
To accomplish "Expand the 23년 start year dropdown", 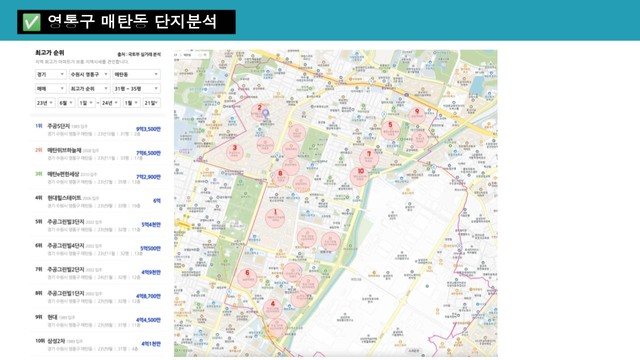I will tap(45, 103).
